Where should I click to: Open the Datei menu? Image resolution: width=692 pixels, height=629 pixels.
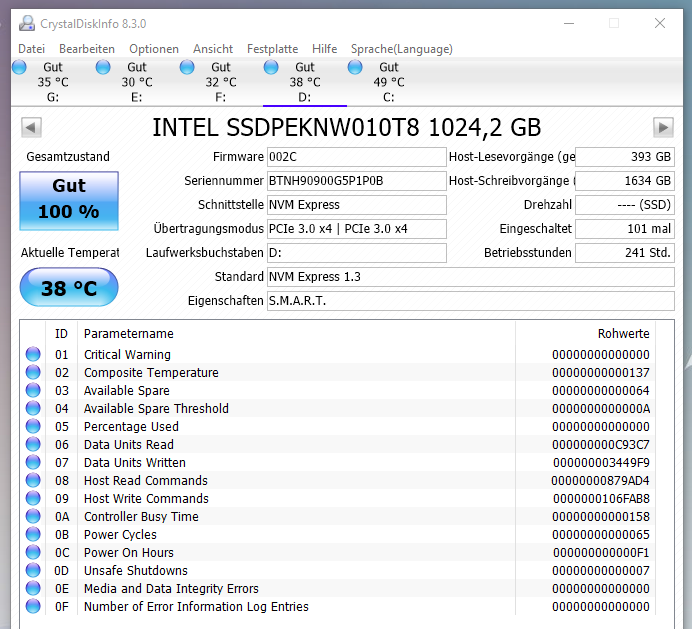[x=31, y=49]
